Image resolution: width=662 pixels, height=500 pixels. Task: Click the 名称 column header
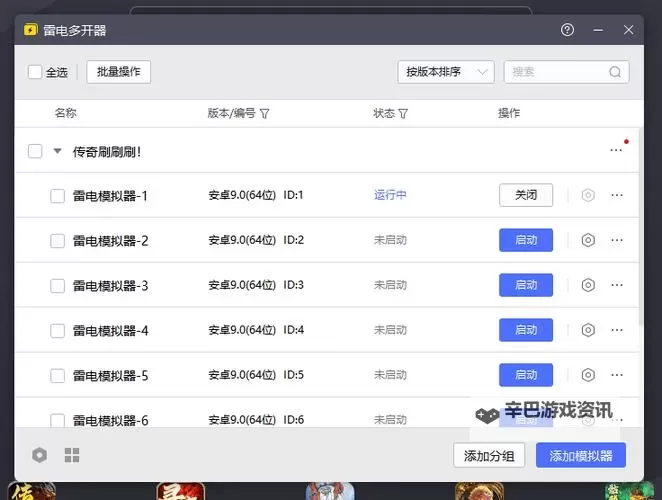[x=65, y=113]
